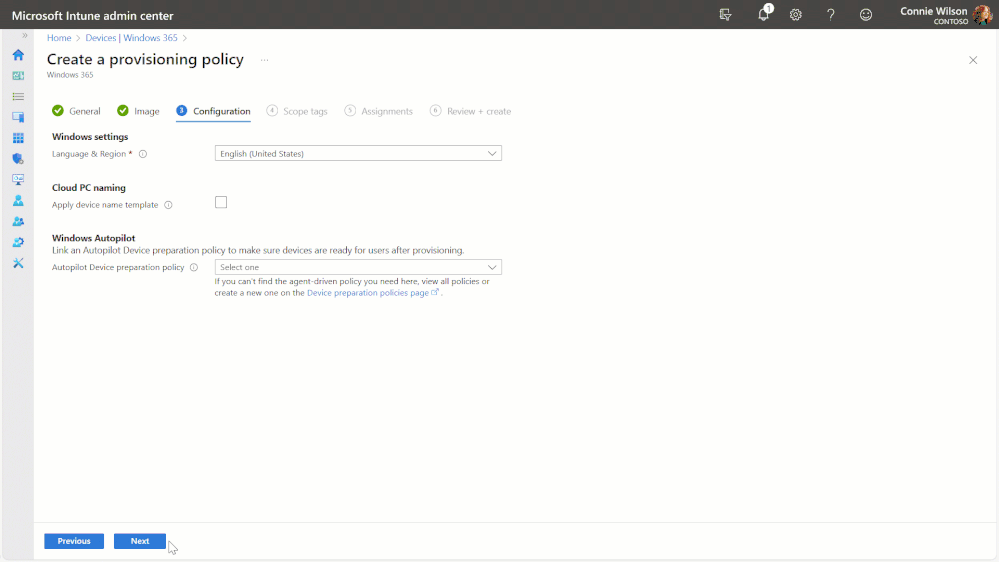Switch to the General step tab
Image resolution: width=999 pixels, height=562 pixels.
pos(76,111)
